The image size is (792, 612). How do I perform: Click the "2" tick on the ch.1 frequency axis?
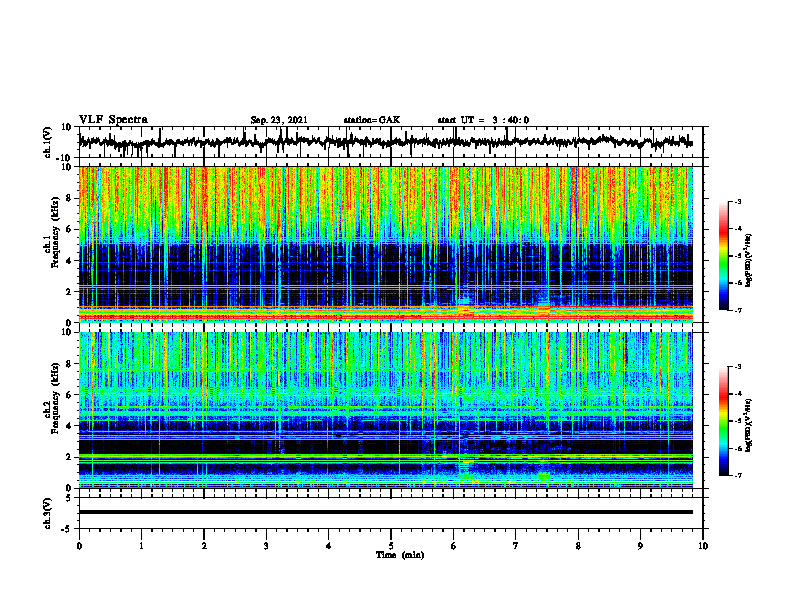click(70, 291)
